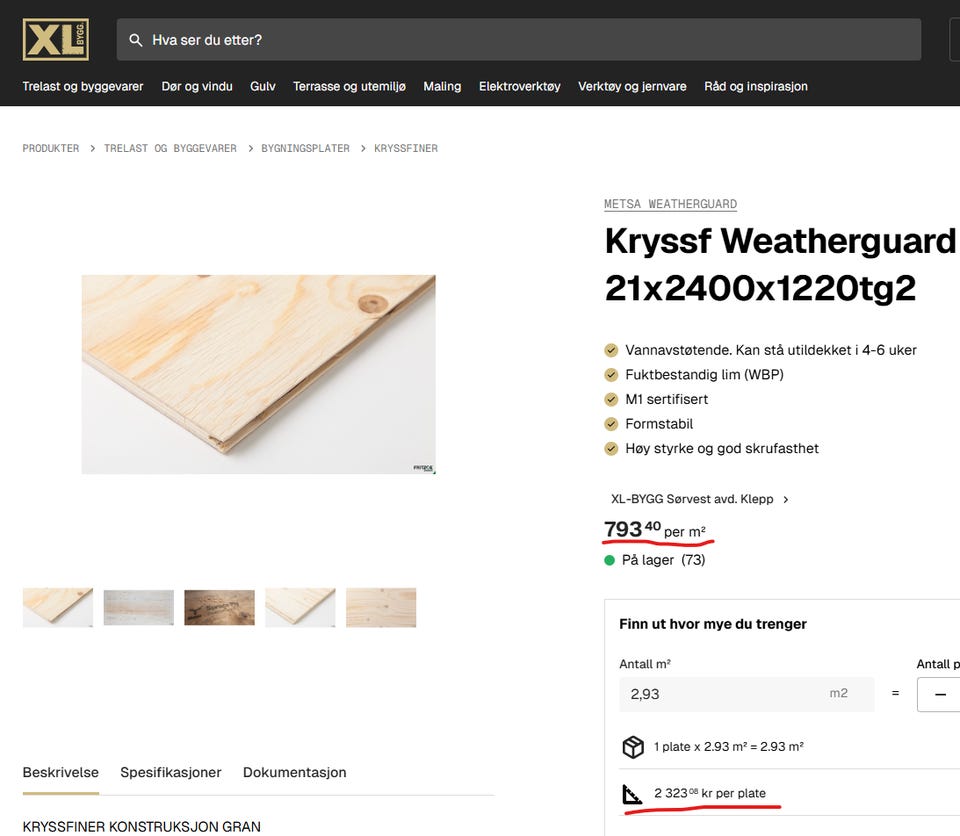Click checkmark icon beside 'Høy styrke'

(x=611, y=448)
